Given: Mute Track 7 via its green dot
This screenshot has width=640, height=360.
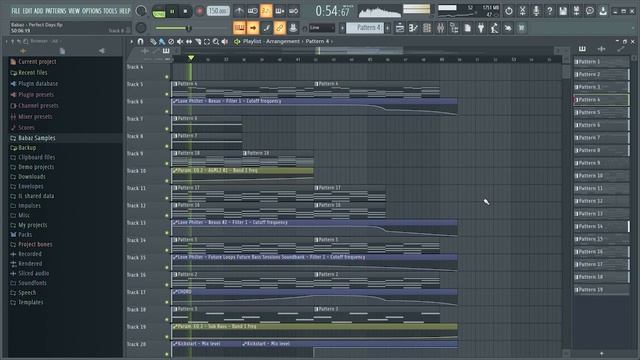Looking at the screenshot, I should pos(167,129).
